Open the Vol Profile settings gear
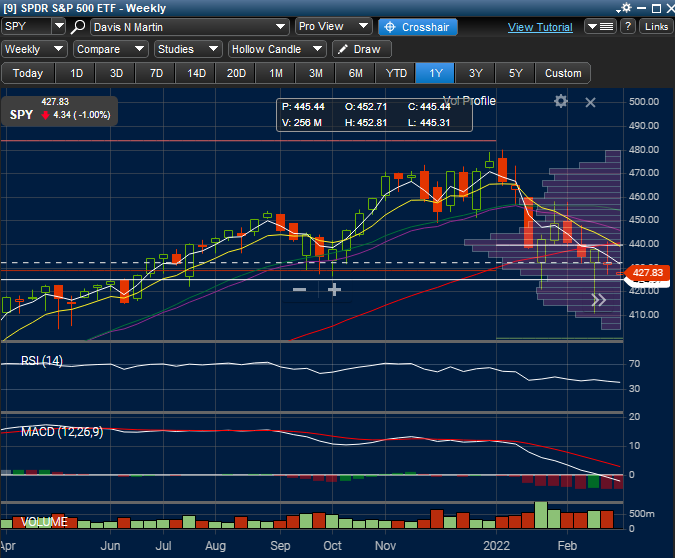Image resolution: width=675 pixels, height=558 pixels. [560, 102]
